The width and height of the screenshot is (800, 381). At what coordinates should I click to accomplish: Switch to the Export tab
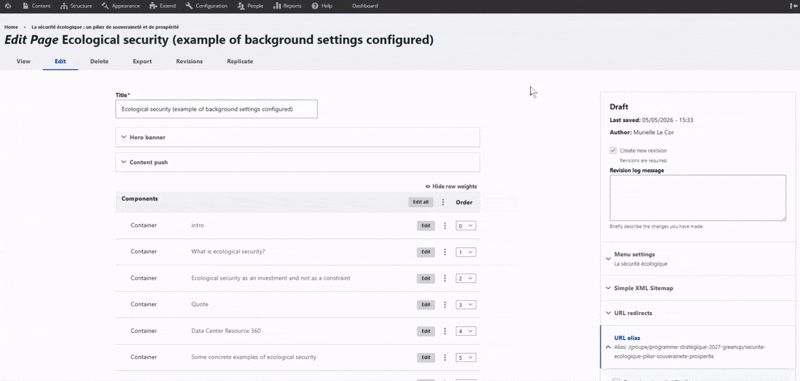tap(142, 61)
